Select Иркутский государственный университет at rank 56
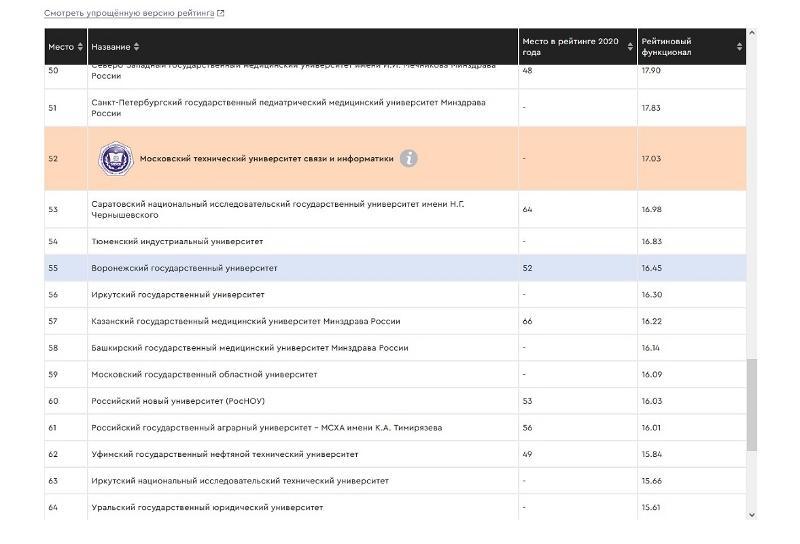 point(177,295)
